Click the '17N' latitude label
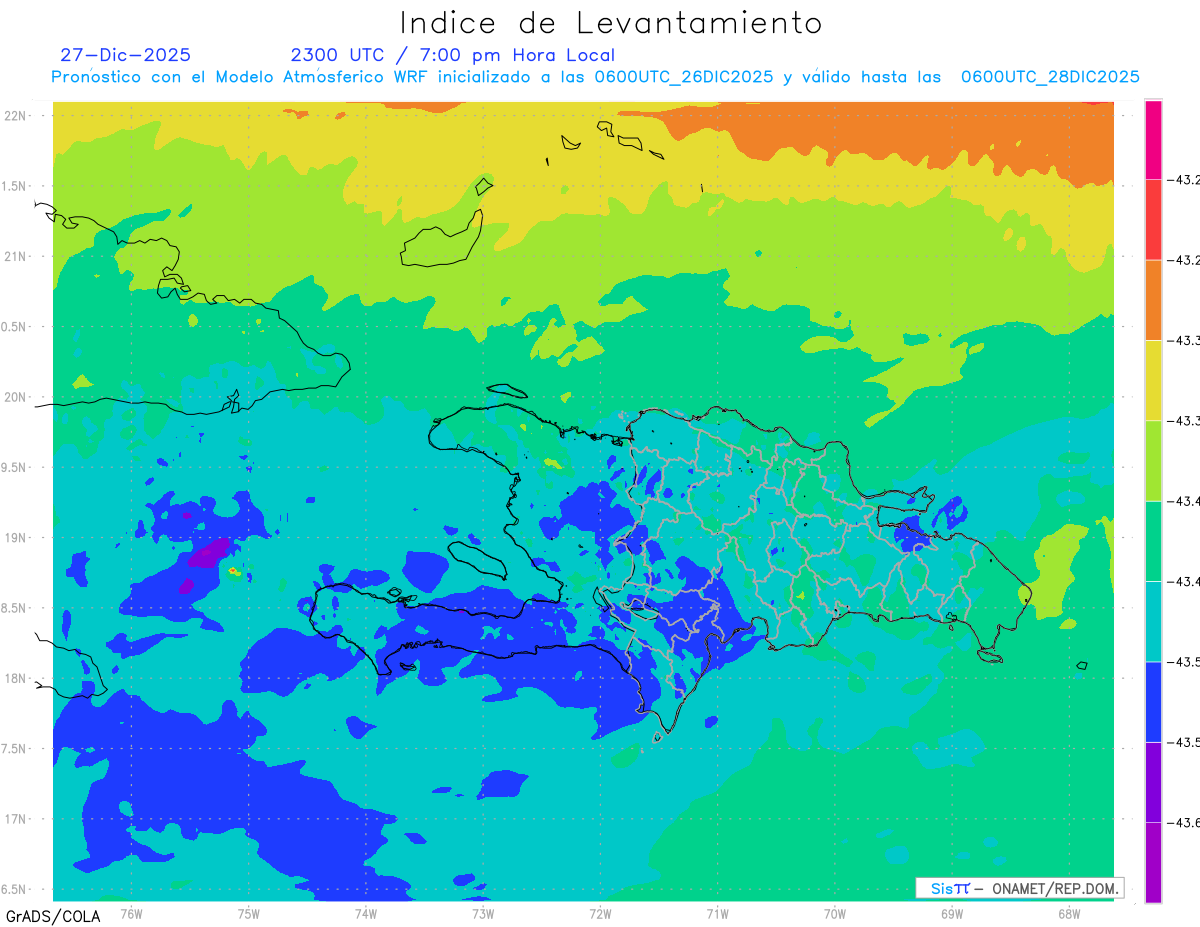Image resolution: width=1200 pixels, height=927 pixels. 17,820
